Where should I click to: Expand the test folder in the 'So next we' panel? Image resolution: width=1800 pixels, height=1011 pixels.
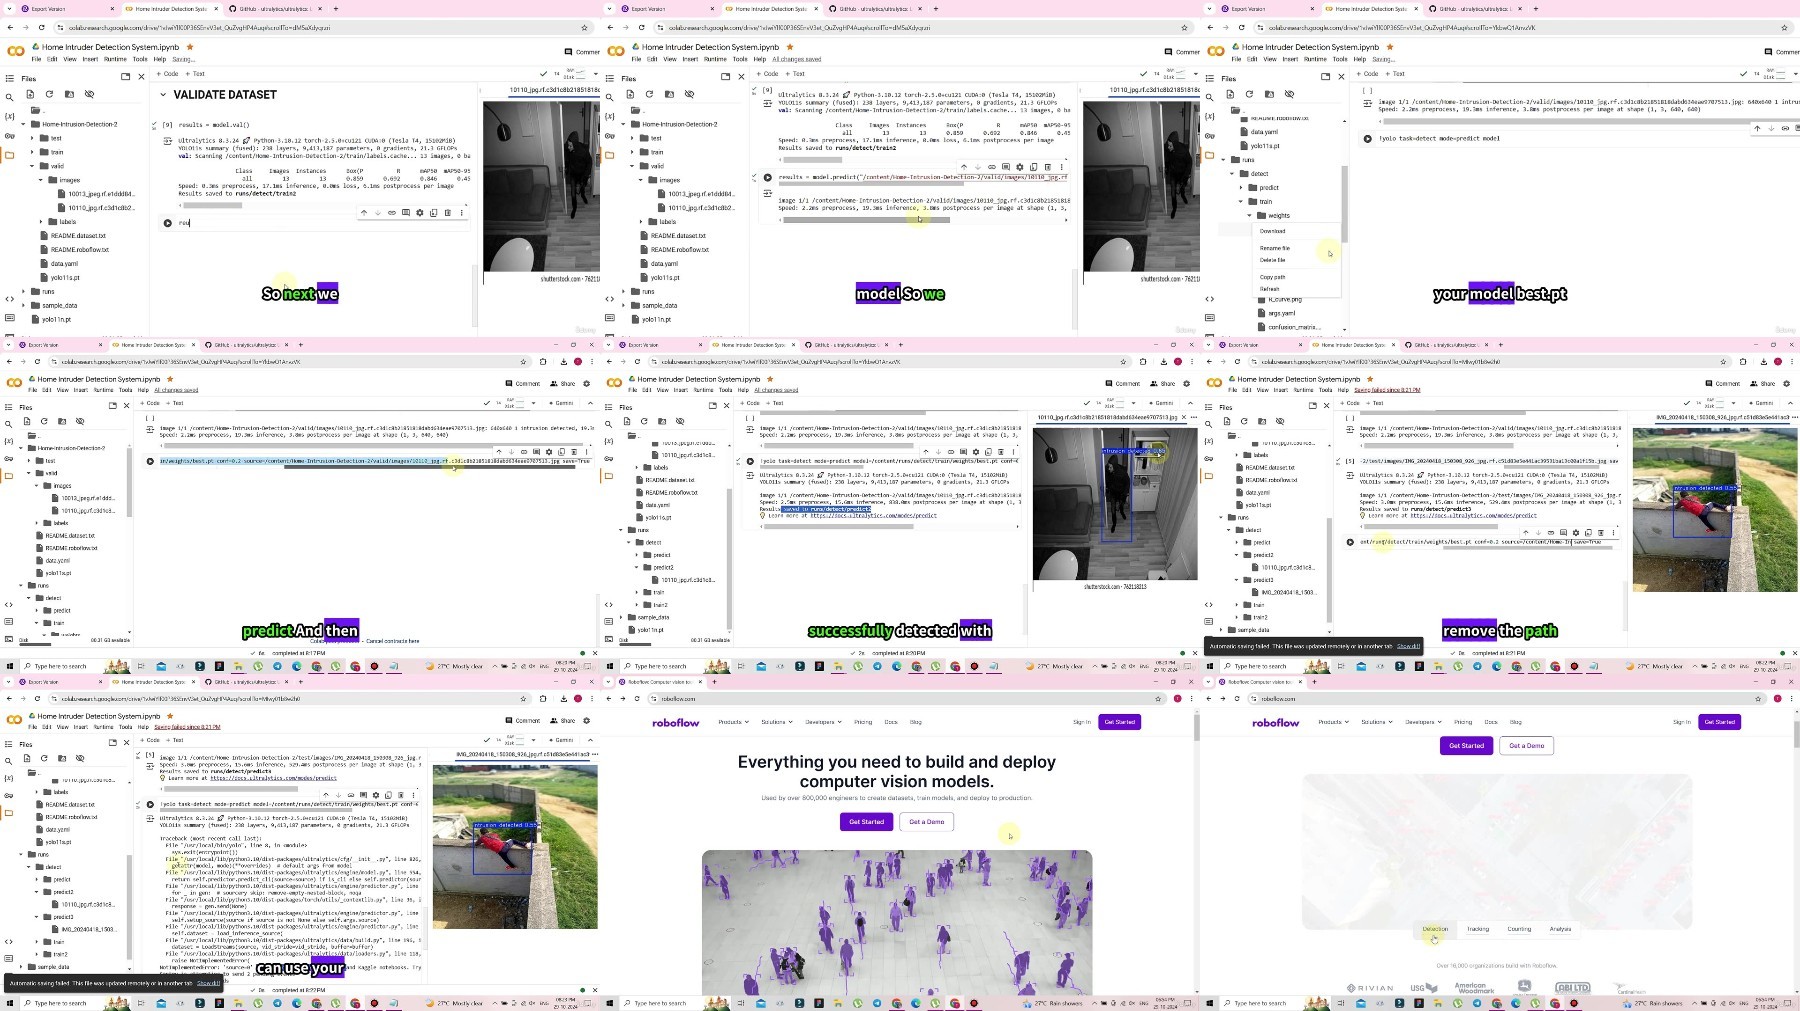[33, 138]
